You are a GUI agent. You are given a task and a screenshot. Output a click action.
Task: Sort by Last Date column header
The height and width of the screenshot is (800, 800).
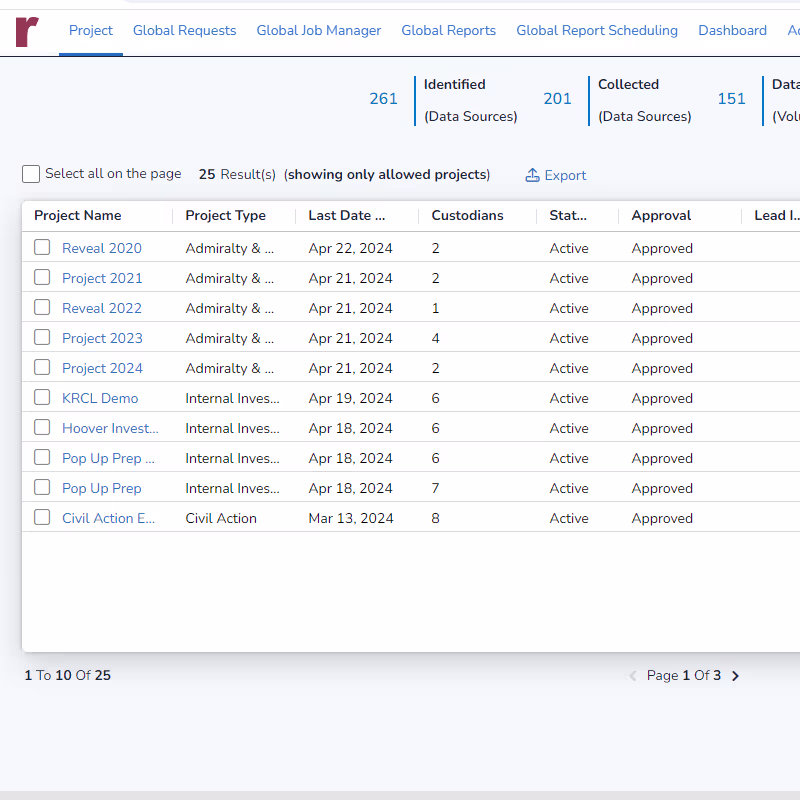(346, 216)
